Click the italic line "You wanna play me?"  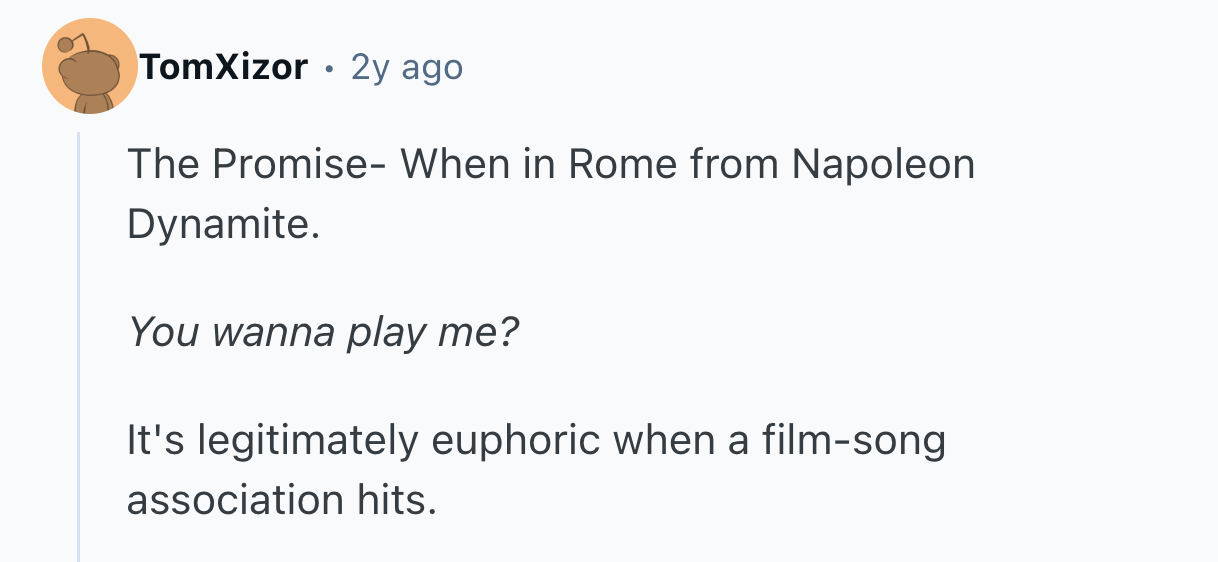(323, 333)
